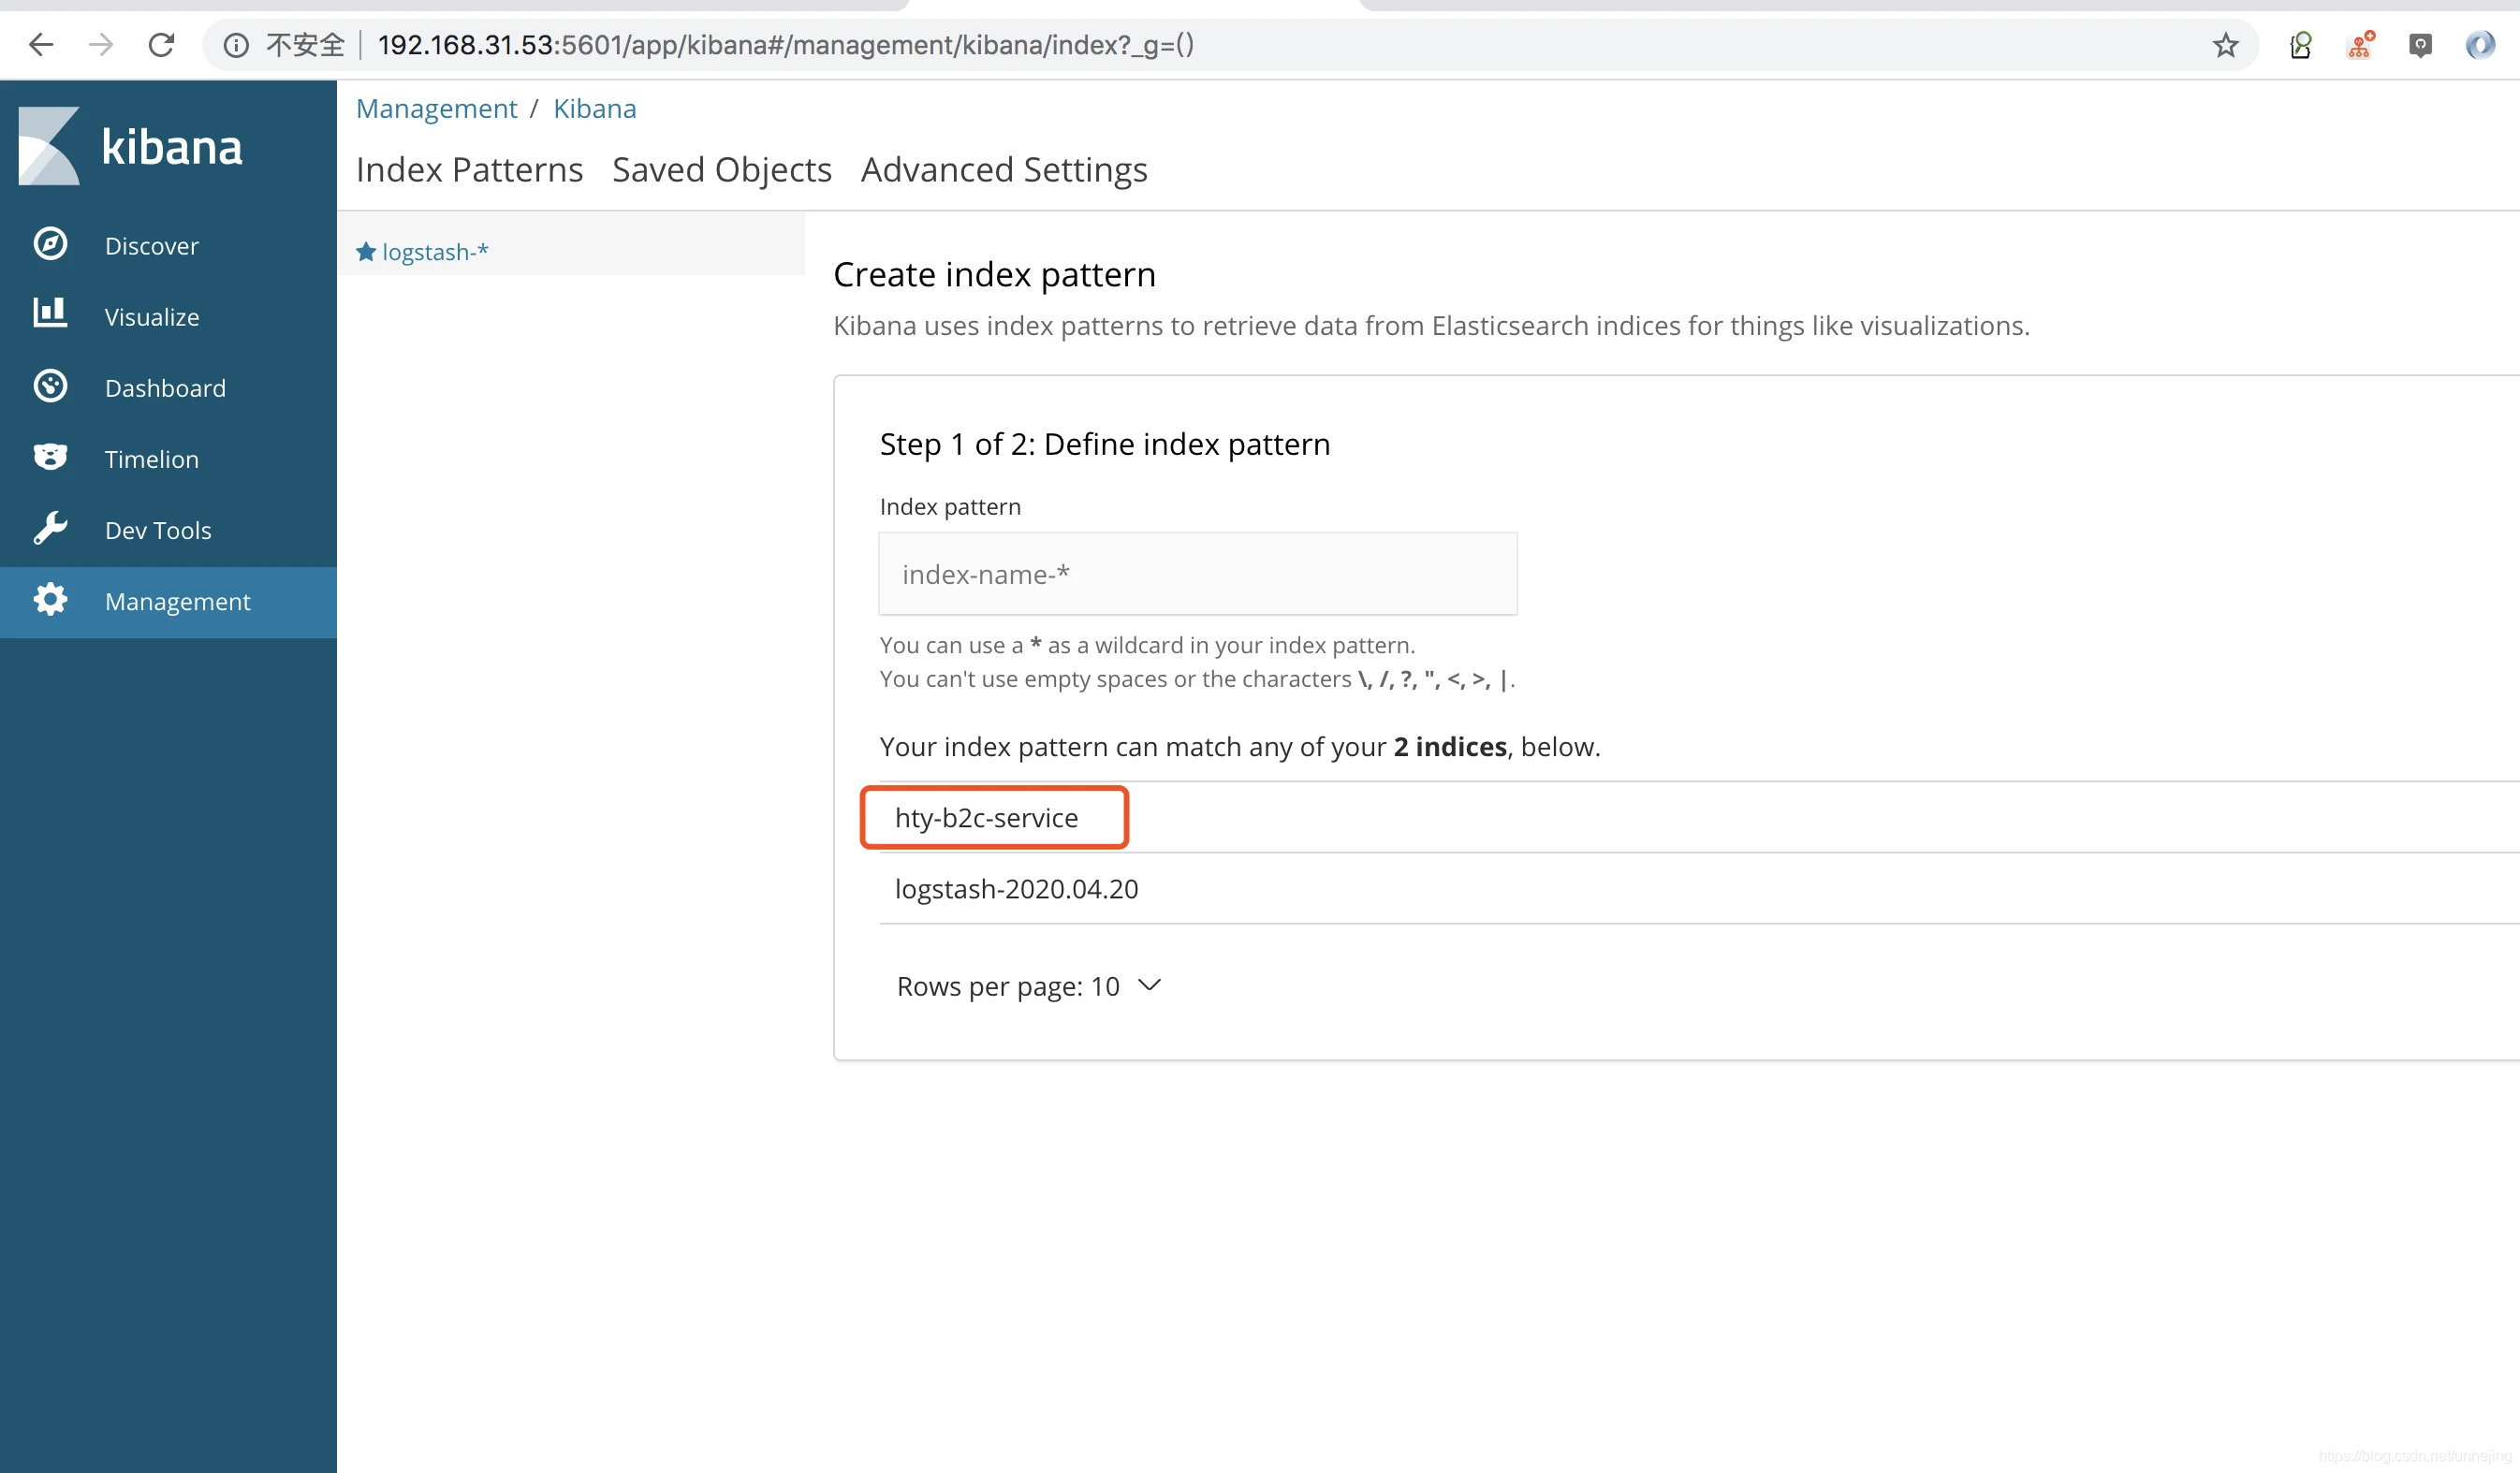Click the Step 1 of 2 heading
The image size is (2520, 1473).
coord(1105,444)
